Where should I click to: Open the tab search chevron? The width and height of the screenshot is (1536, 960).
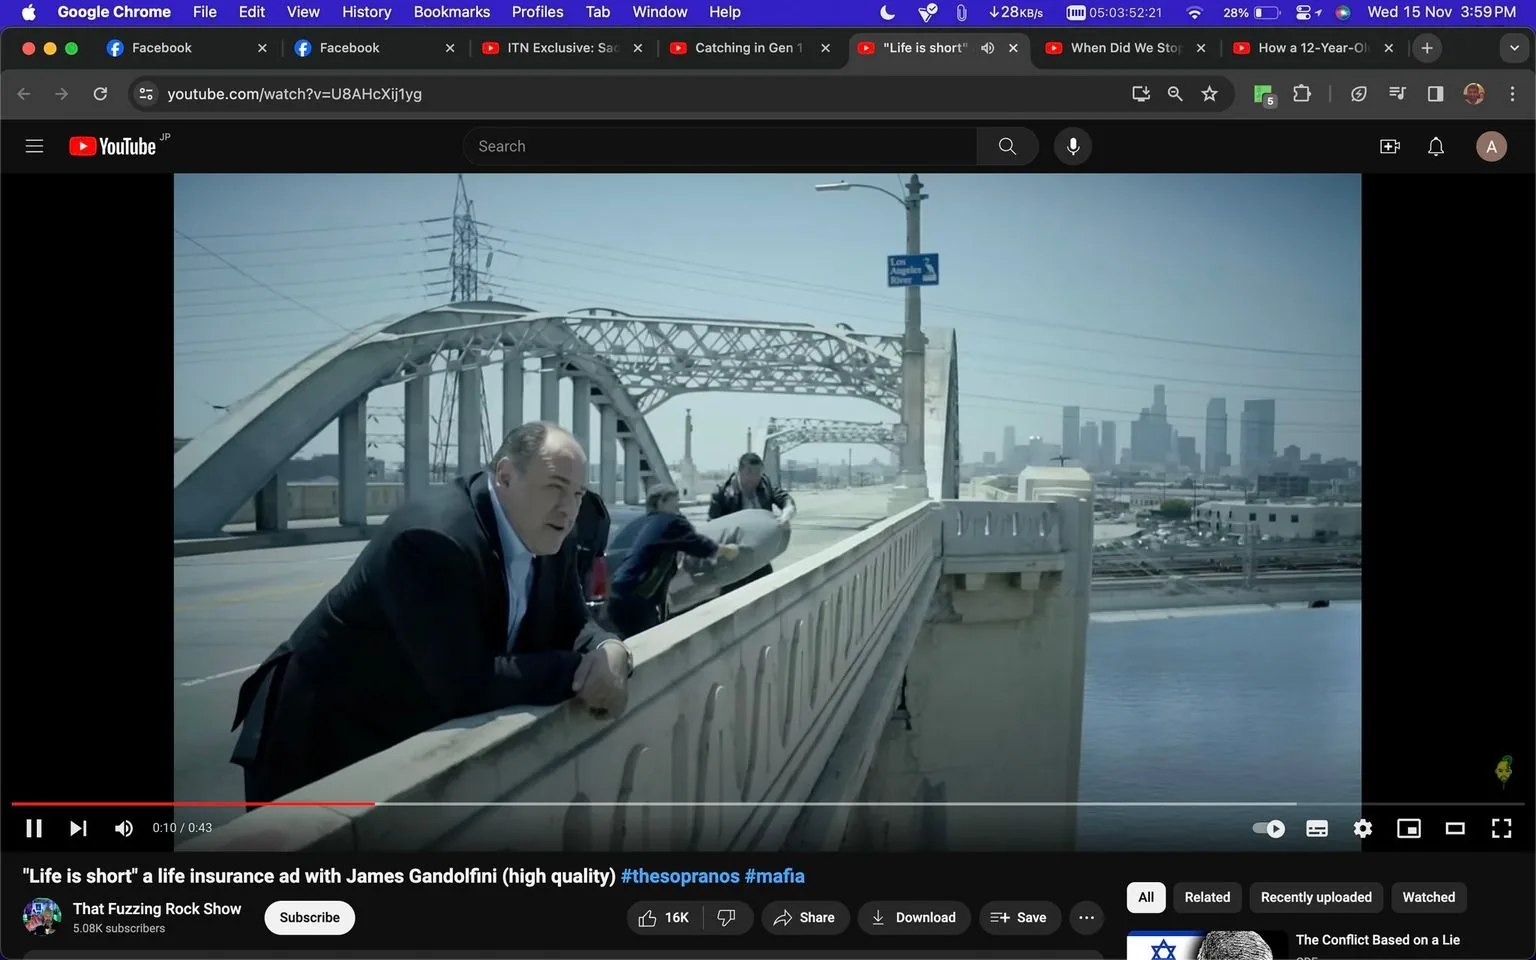coord(1516,47)
